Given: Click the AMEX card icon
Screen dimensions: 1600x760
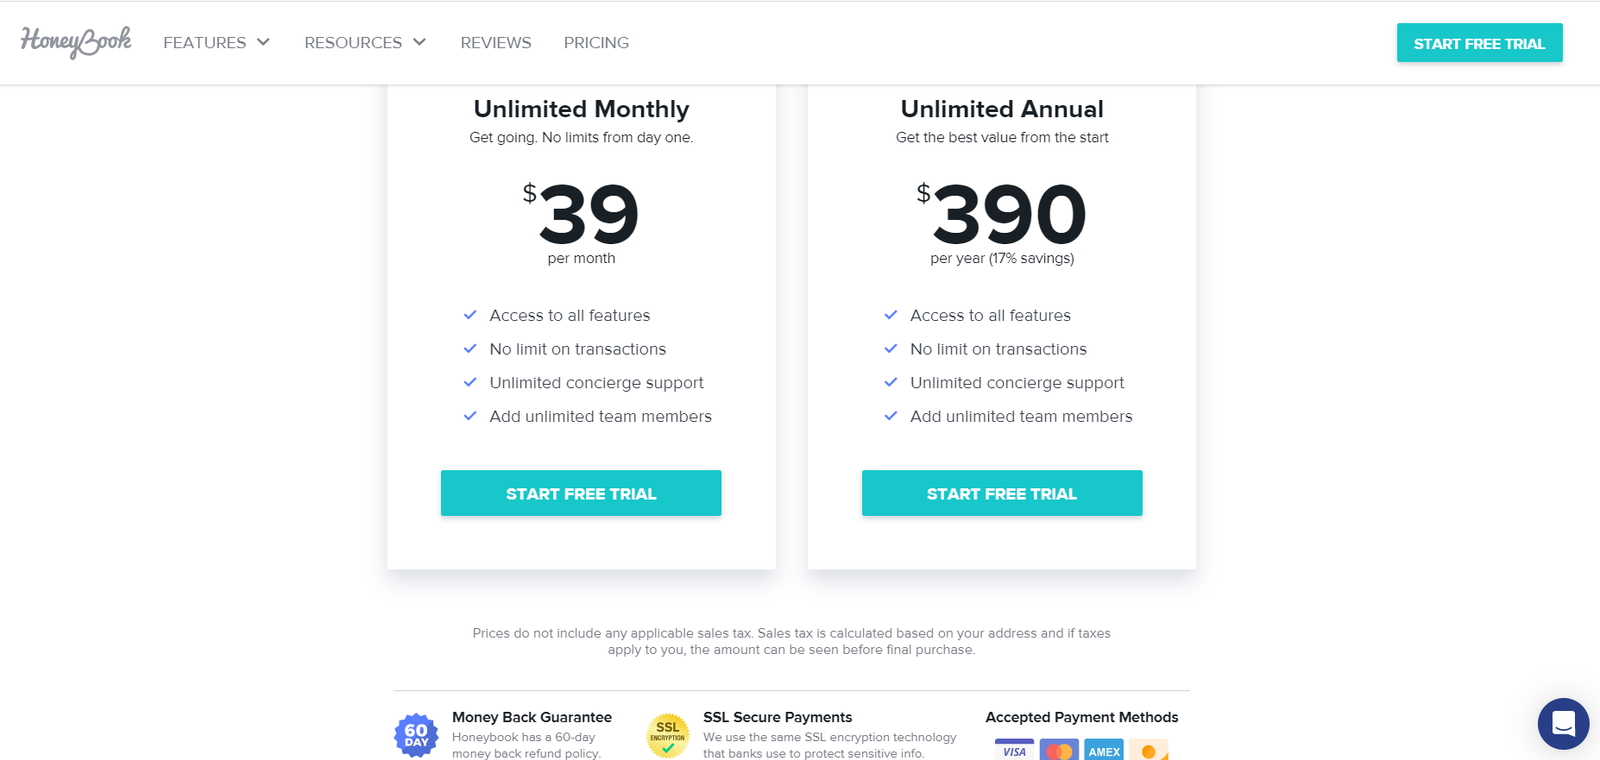Looking at the screenshot, I should (x=1104, y=750).
